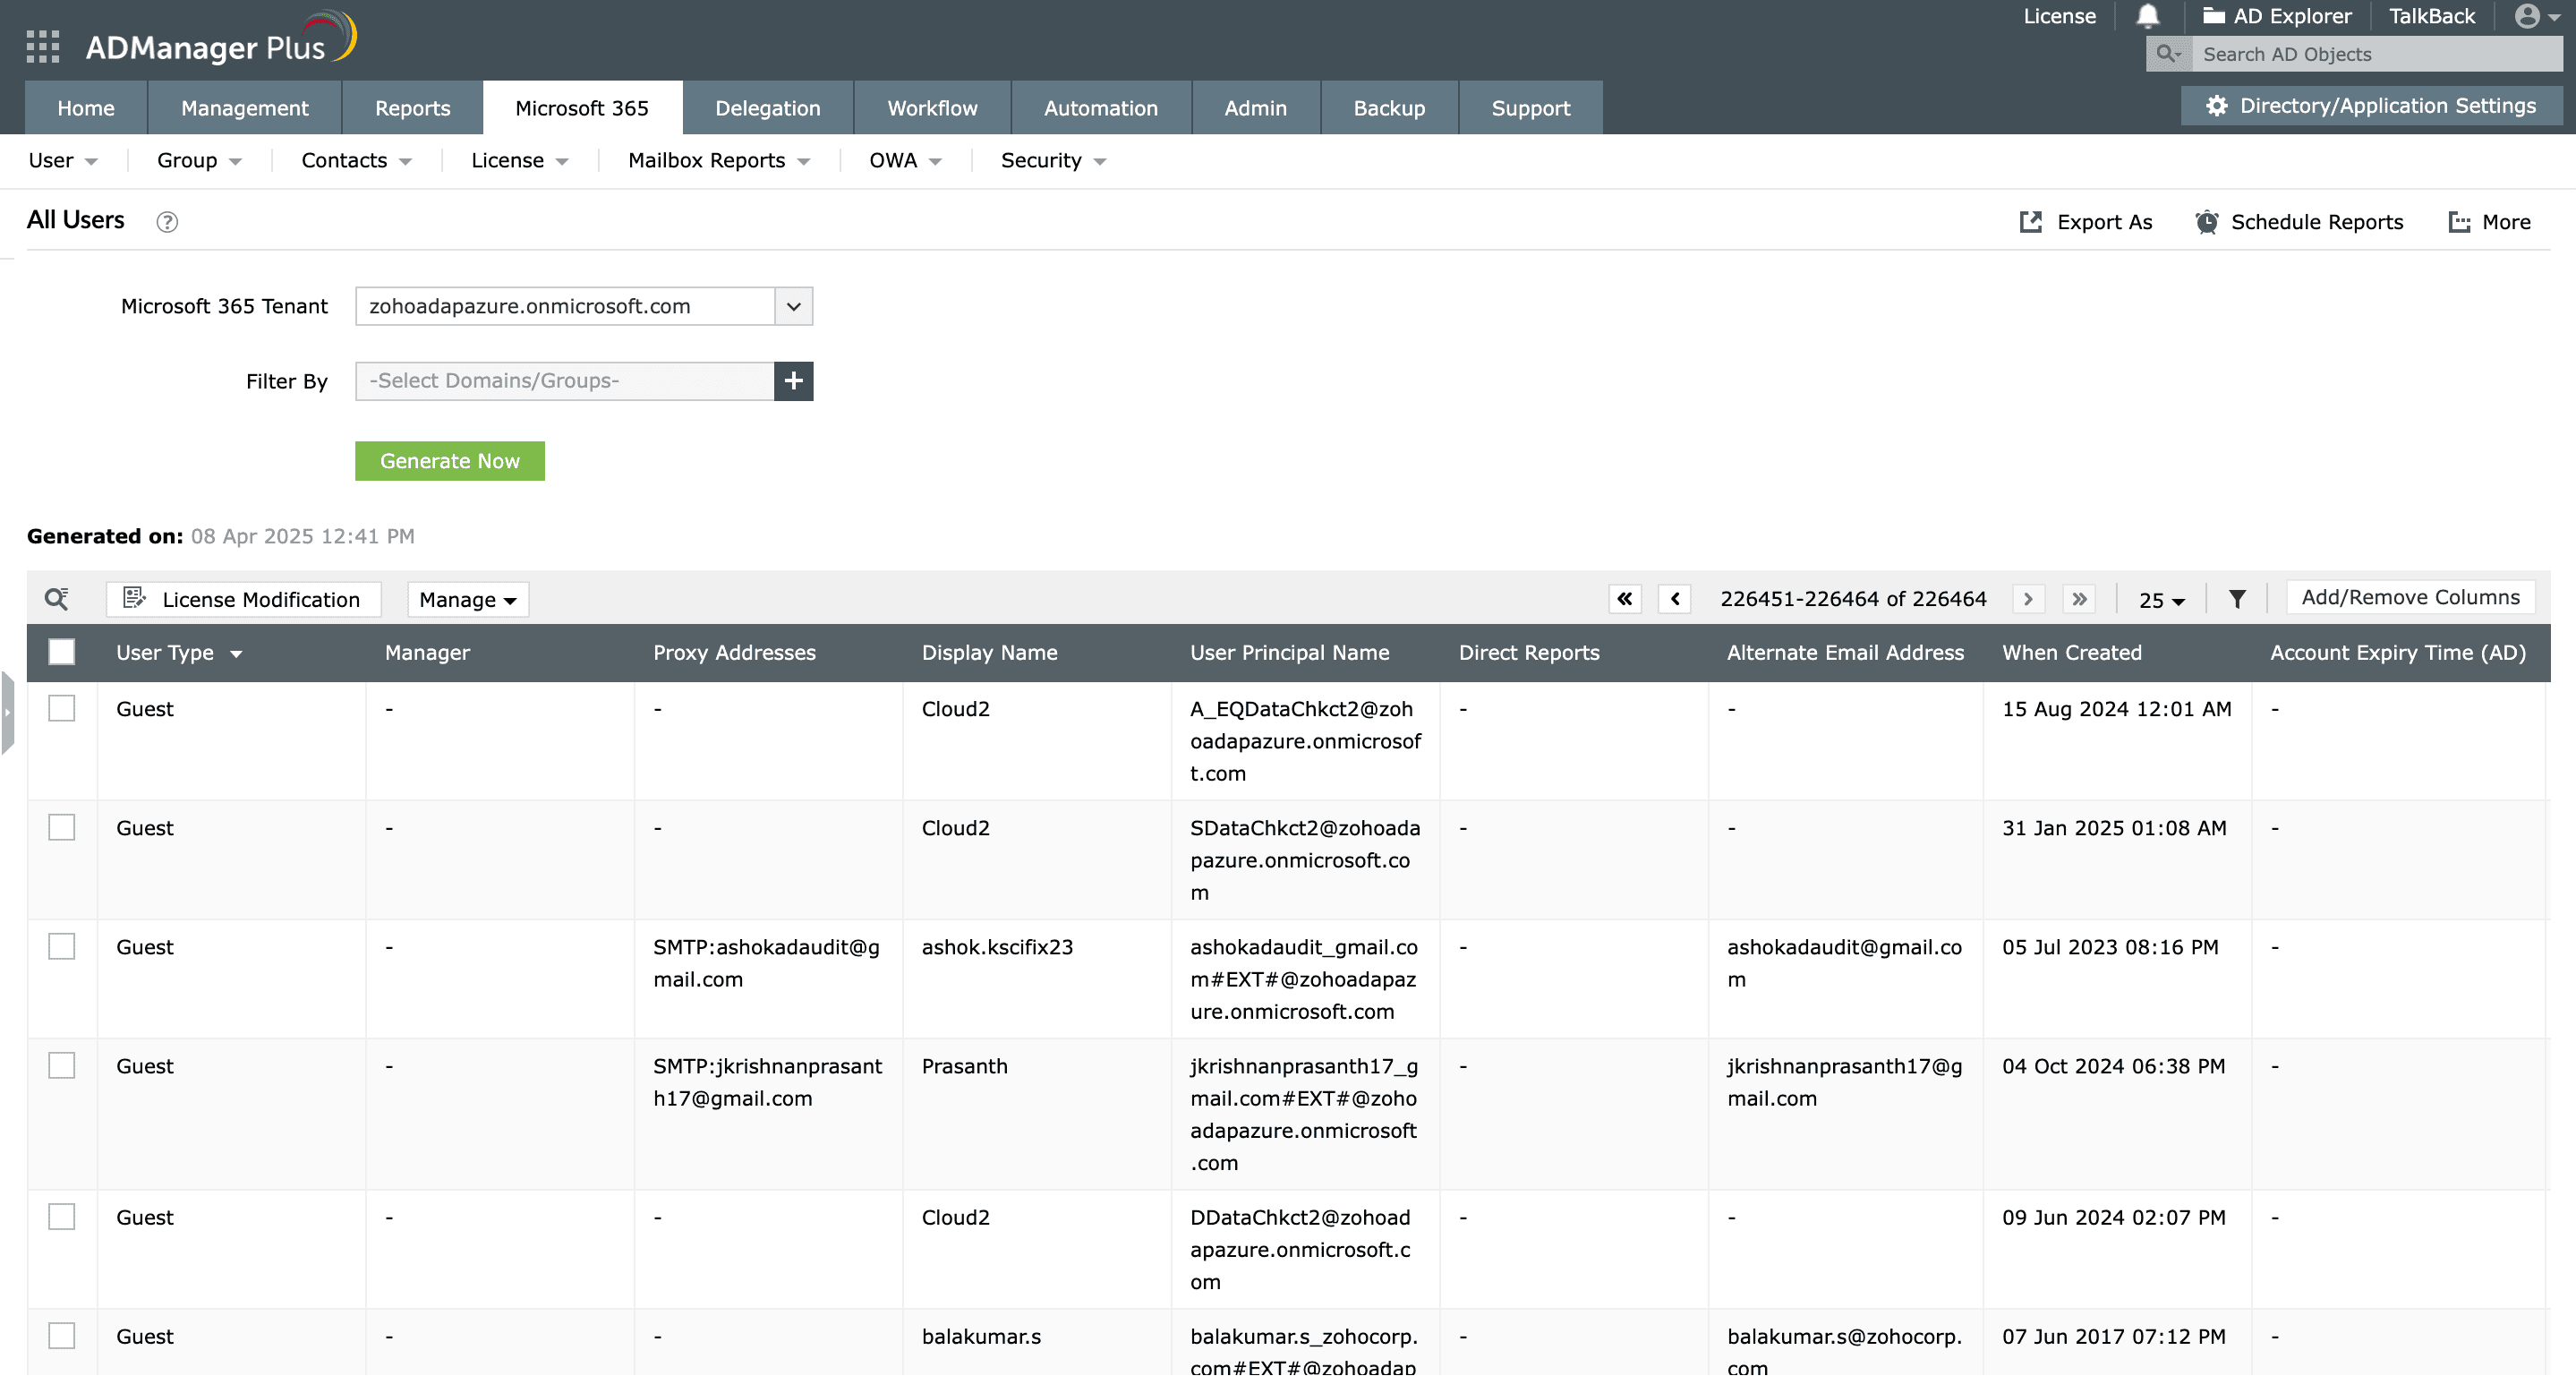Viewport: 2576px width, 1393px height.
Task: Tick the checkbox for ashok.kscifix23
Action: tap(62, 946)
